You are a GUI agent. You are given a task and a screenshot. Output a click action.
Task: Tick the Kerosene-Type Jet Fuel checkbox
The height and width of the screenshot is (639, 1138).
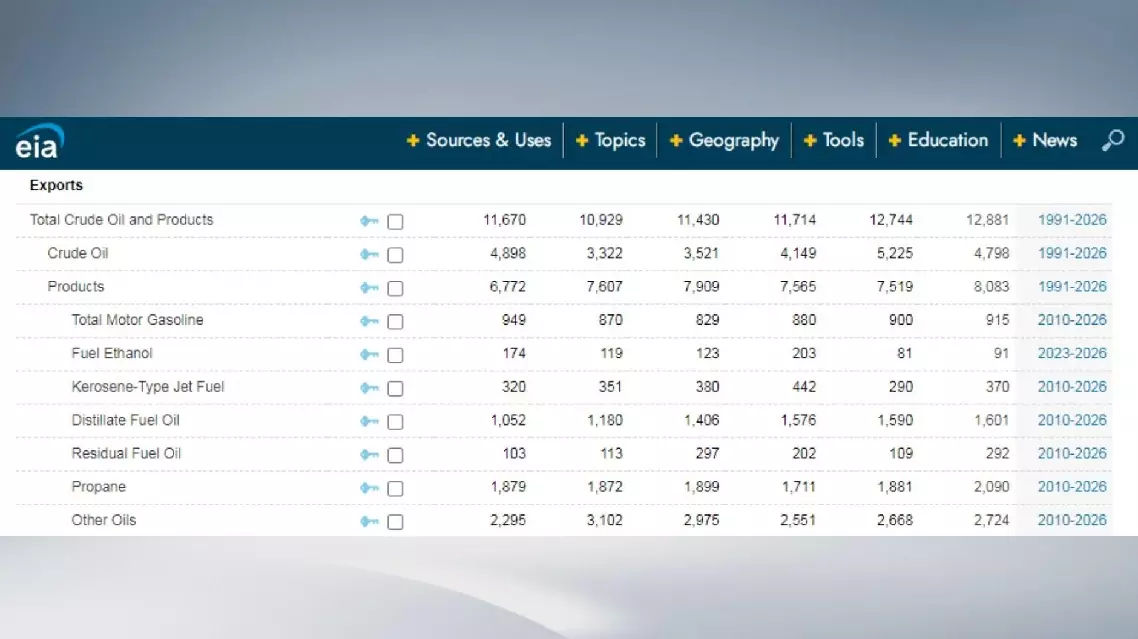point(395,388)
